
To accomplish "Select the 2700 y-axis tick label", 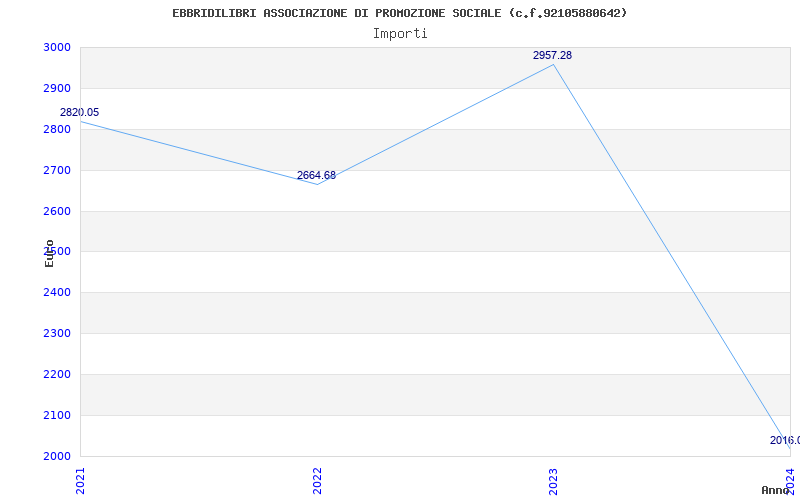I will (57, 171).
